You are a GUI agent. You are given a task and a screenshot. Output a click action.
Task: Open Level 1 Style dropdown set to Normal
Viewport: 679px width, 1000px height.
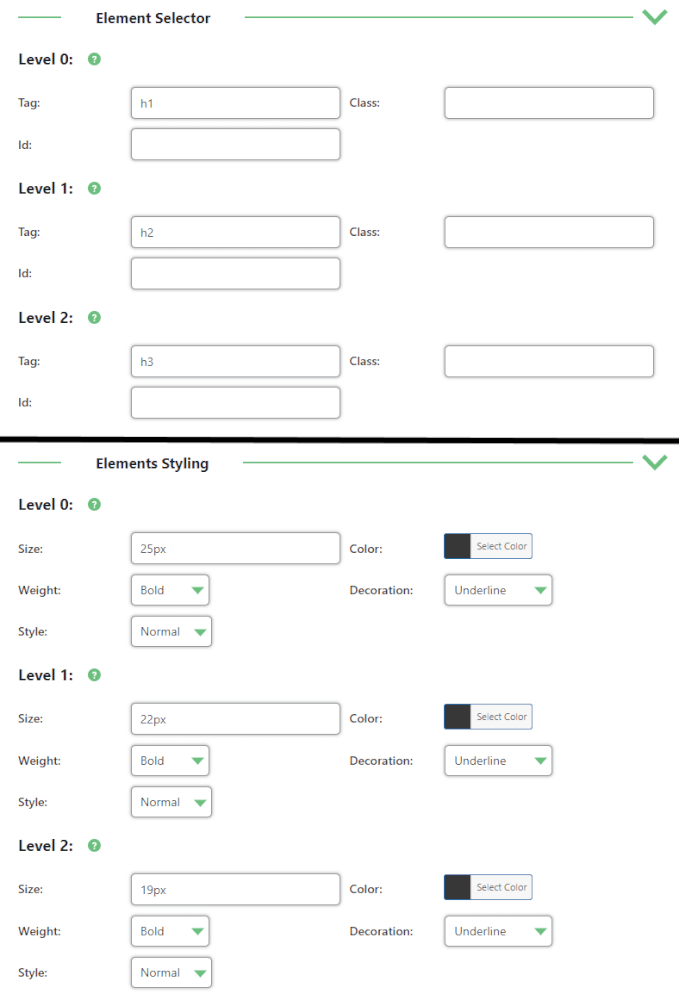pyautogui.click(x=171, y=802)
